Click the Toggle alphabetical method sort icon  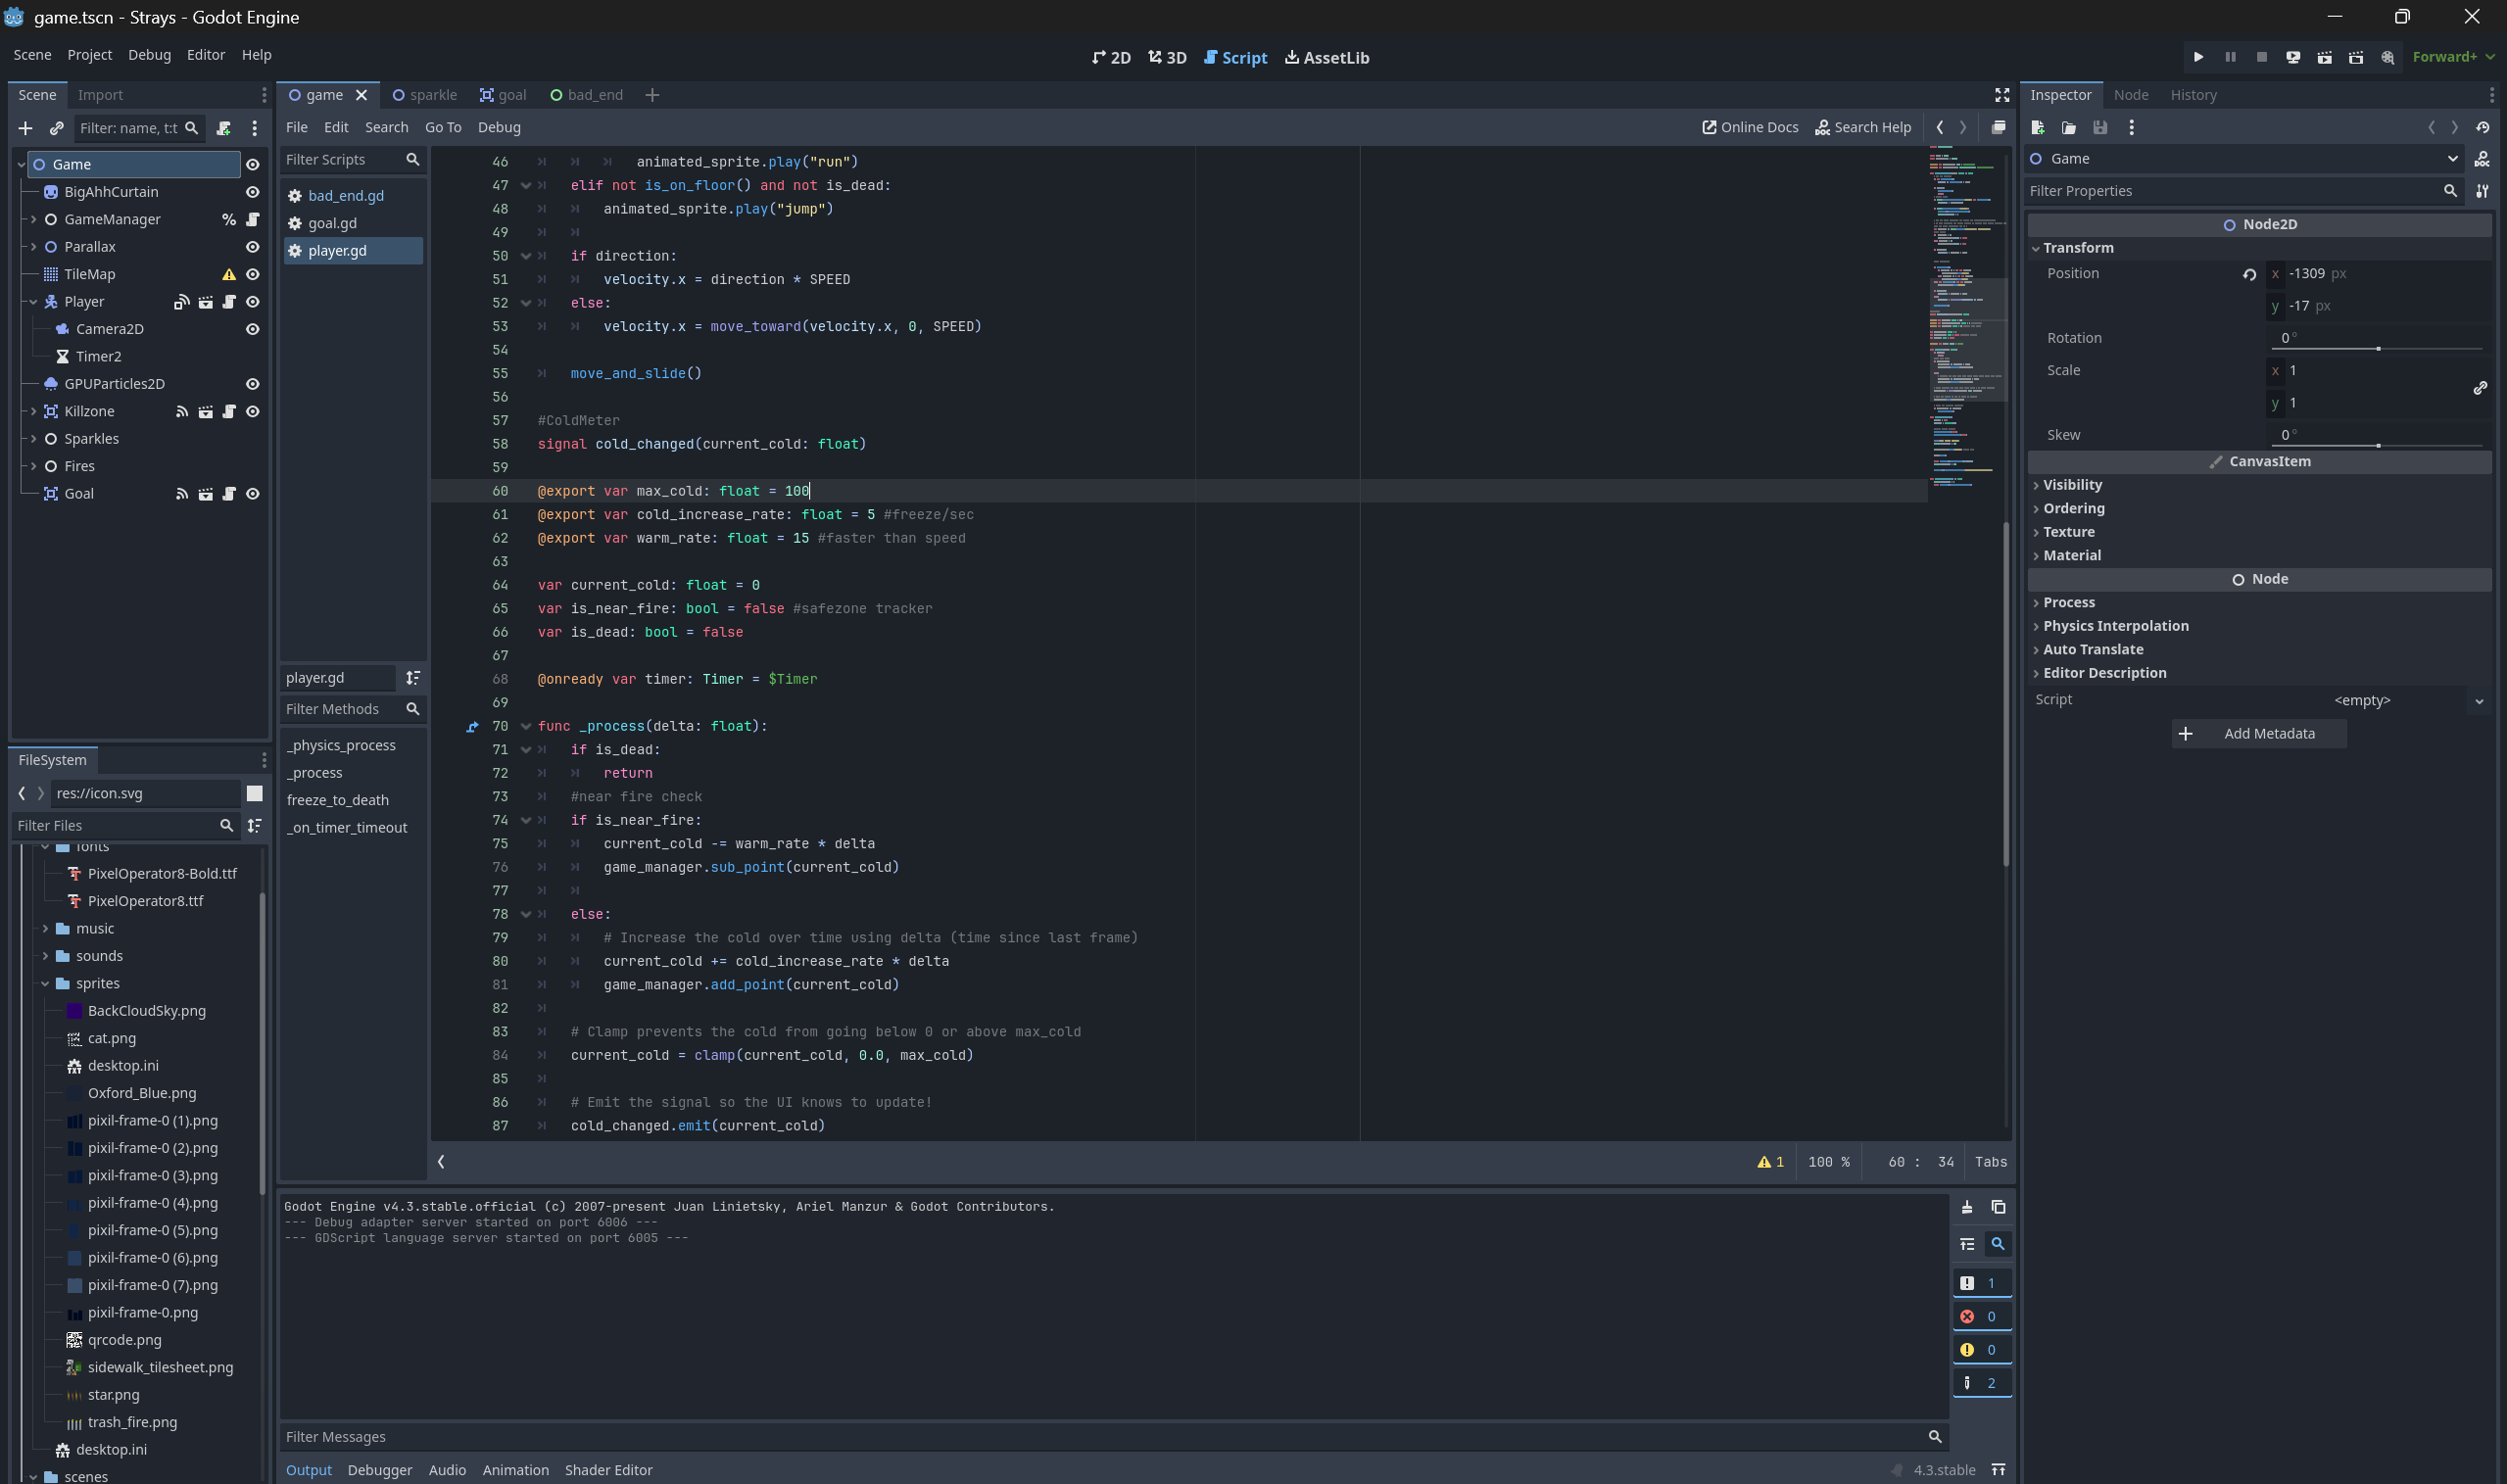[x=412, y=678]
